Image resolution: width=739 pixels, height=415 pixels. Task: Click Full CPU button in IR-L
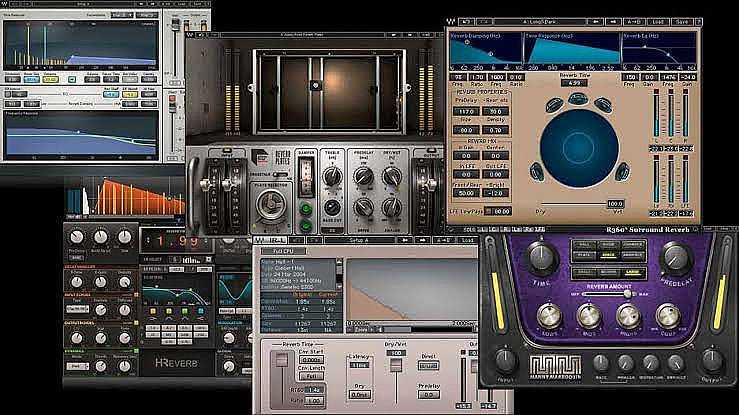pyautogui.click(x=283, y=251)
